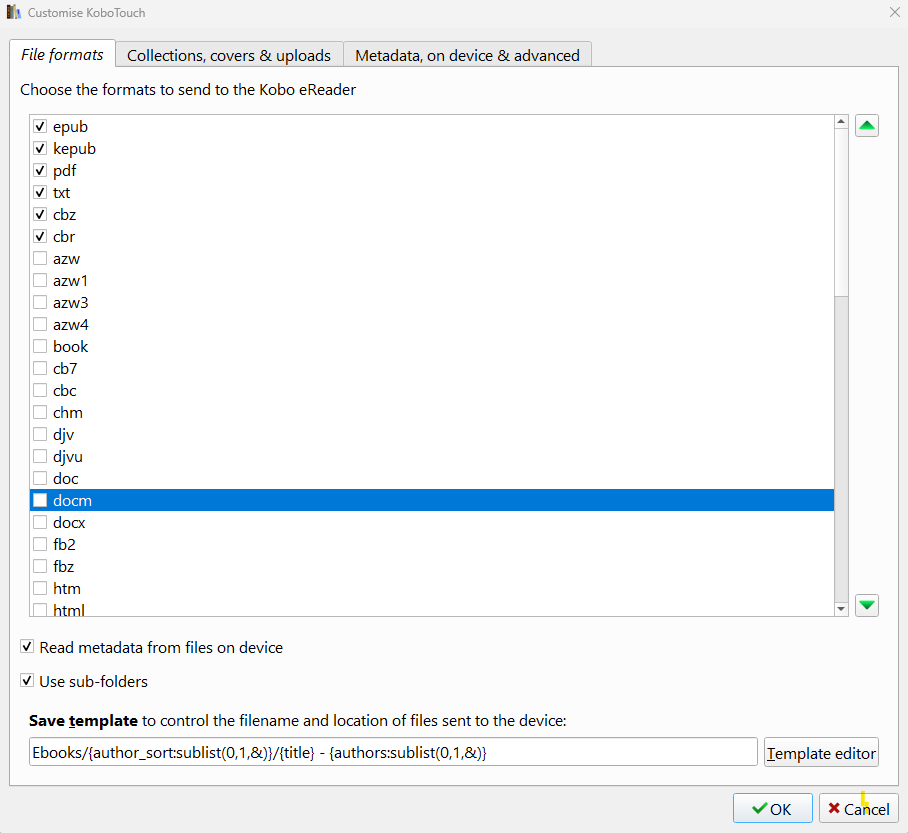Click the format list scrollbar down arrow

pyautogui.click(x=841, y=609)
